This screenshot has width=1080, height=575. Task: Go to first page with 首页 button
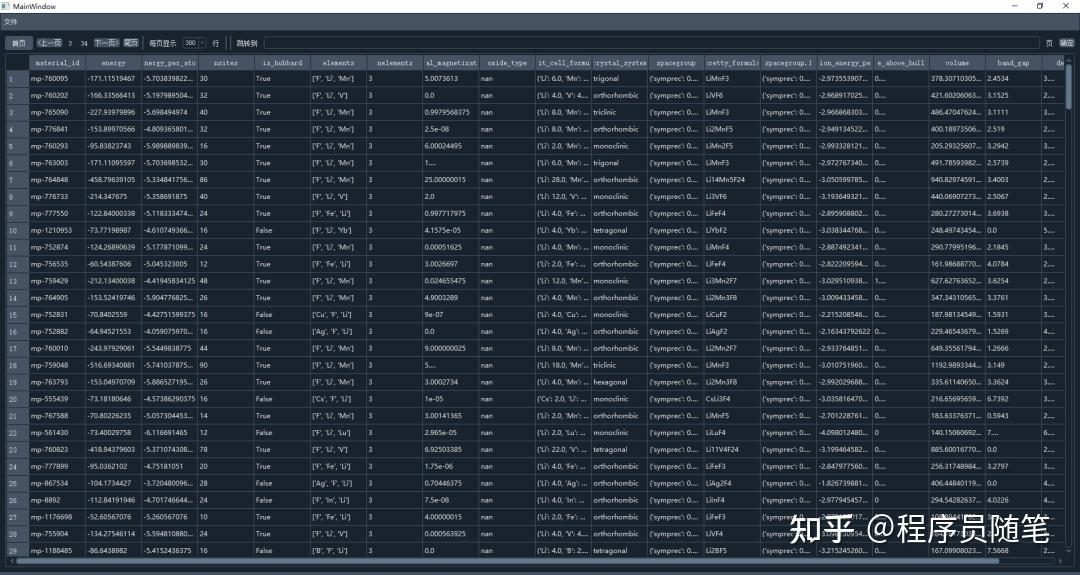click(x=18, y=43)
